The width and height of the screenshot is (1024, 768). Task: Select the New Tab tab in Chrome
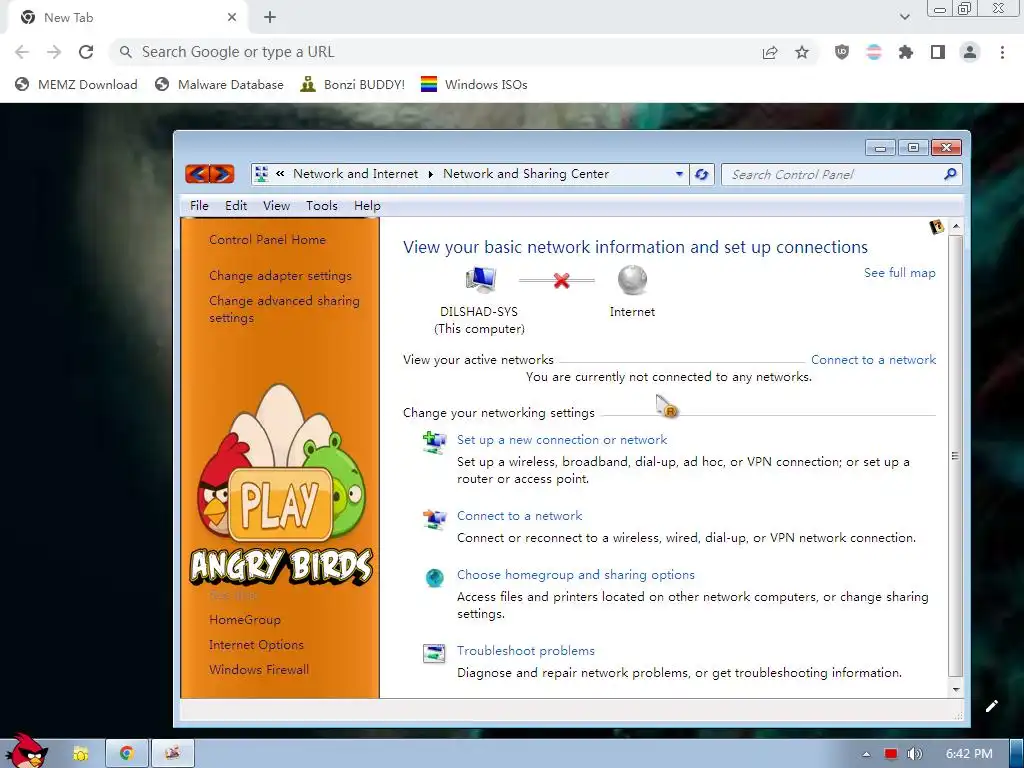pos(127,18)
